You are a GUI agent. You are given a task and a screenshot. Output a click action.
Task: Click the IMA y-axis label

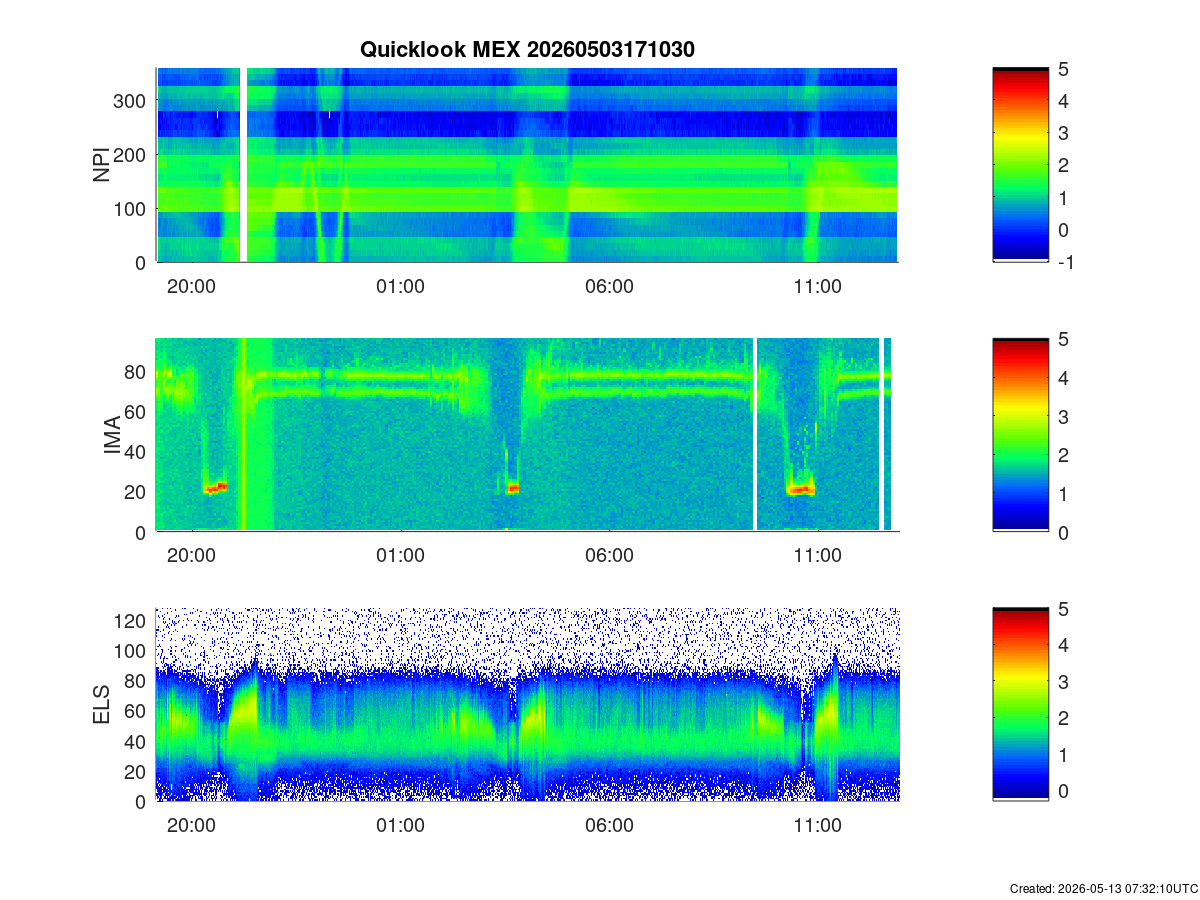112,436
